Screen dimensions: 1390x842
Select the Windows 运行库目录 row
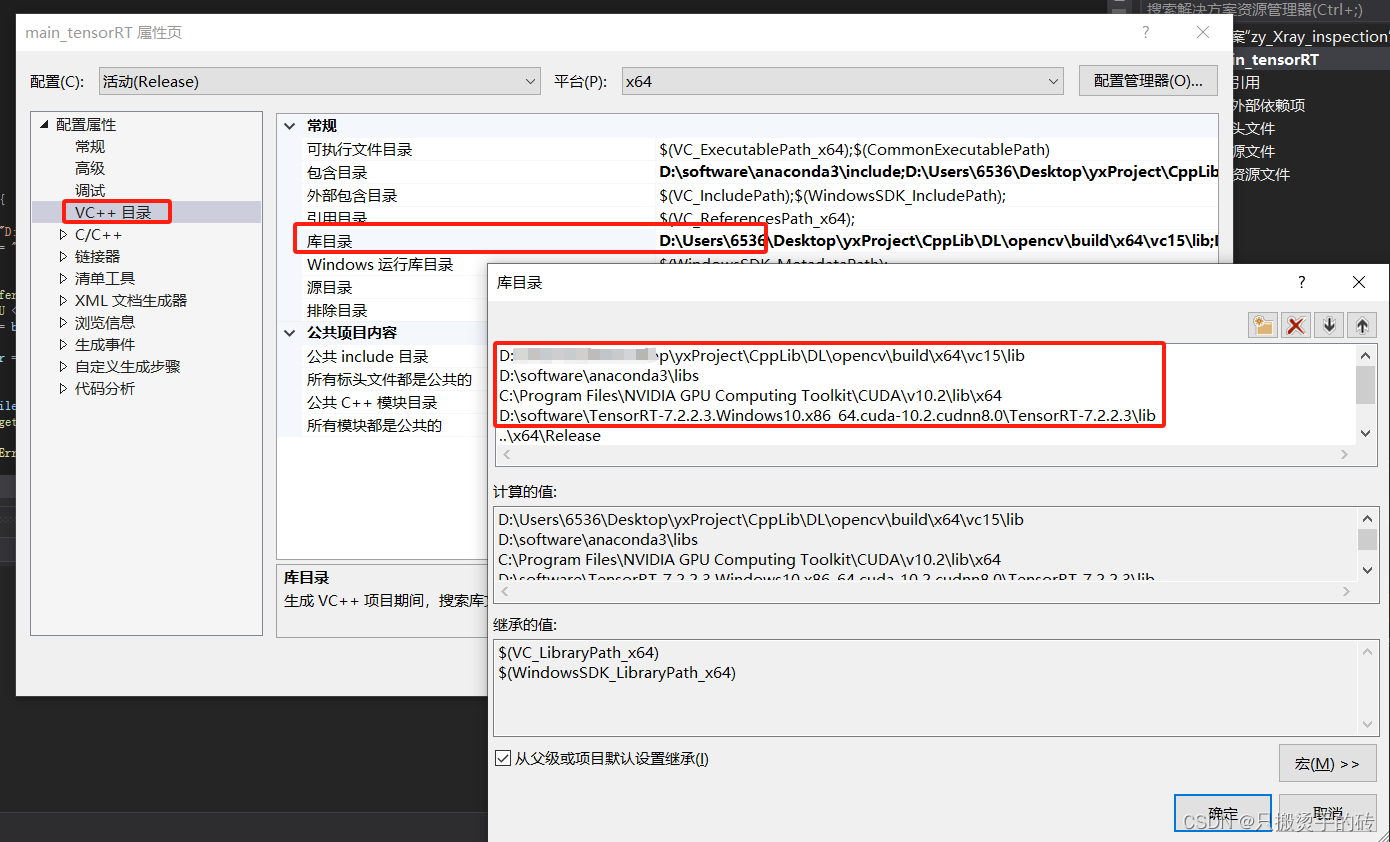pos(380,264)
